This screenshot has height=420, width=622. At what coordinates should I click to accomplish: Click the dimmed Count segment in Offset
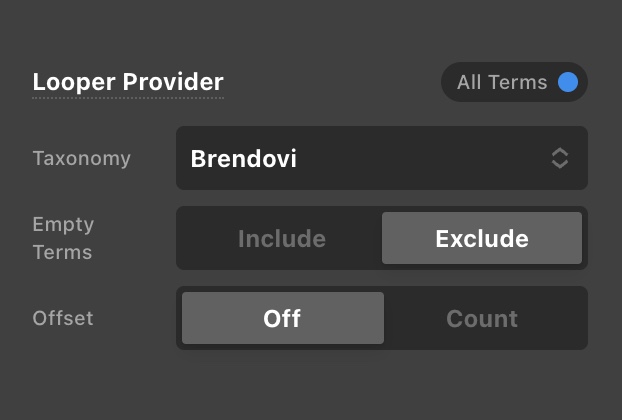point(482,318)
